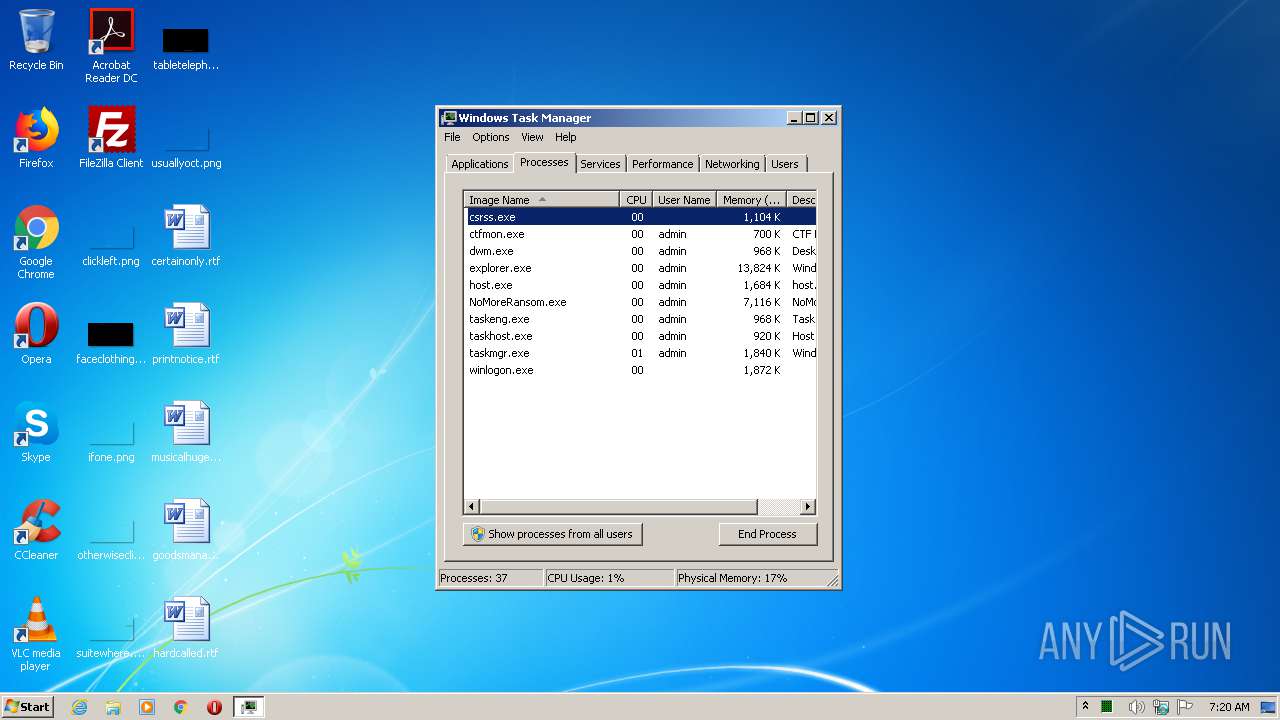Click the 7:20 AM system clock
Image resolution: width=1280 pixels, height=720 pixels.
[1229, 707]
